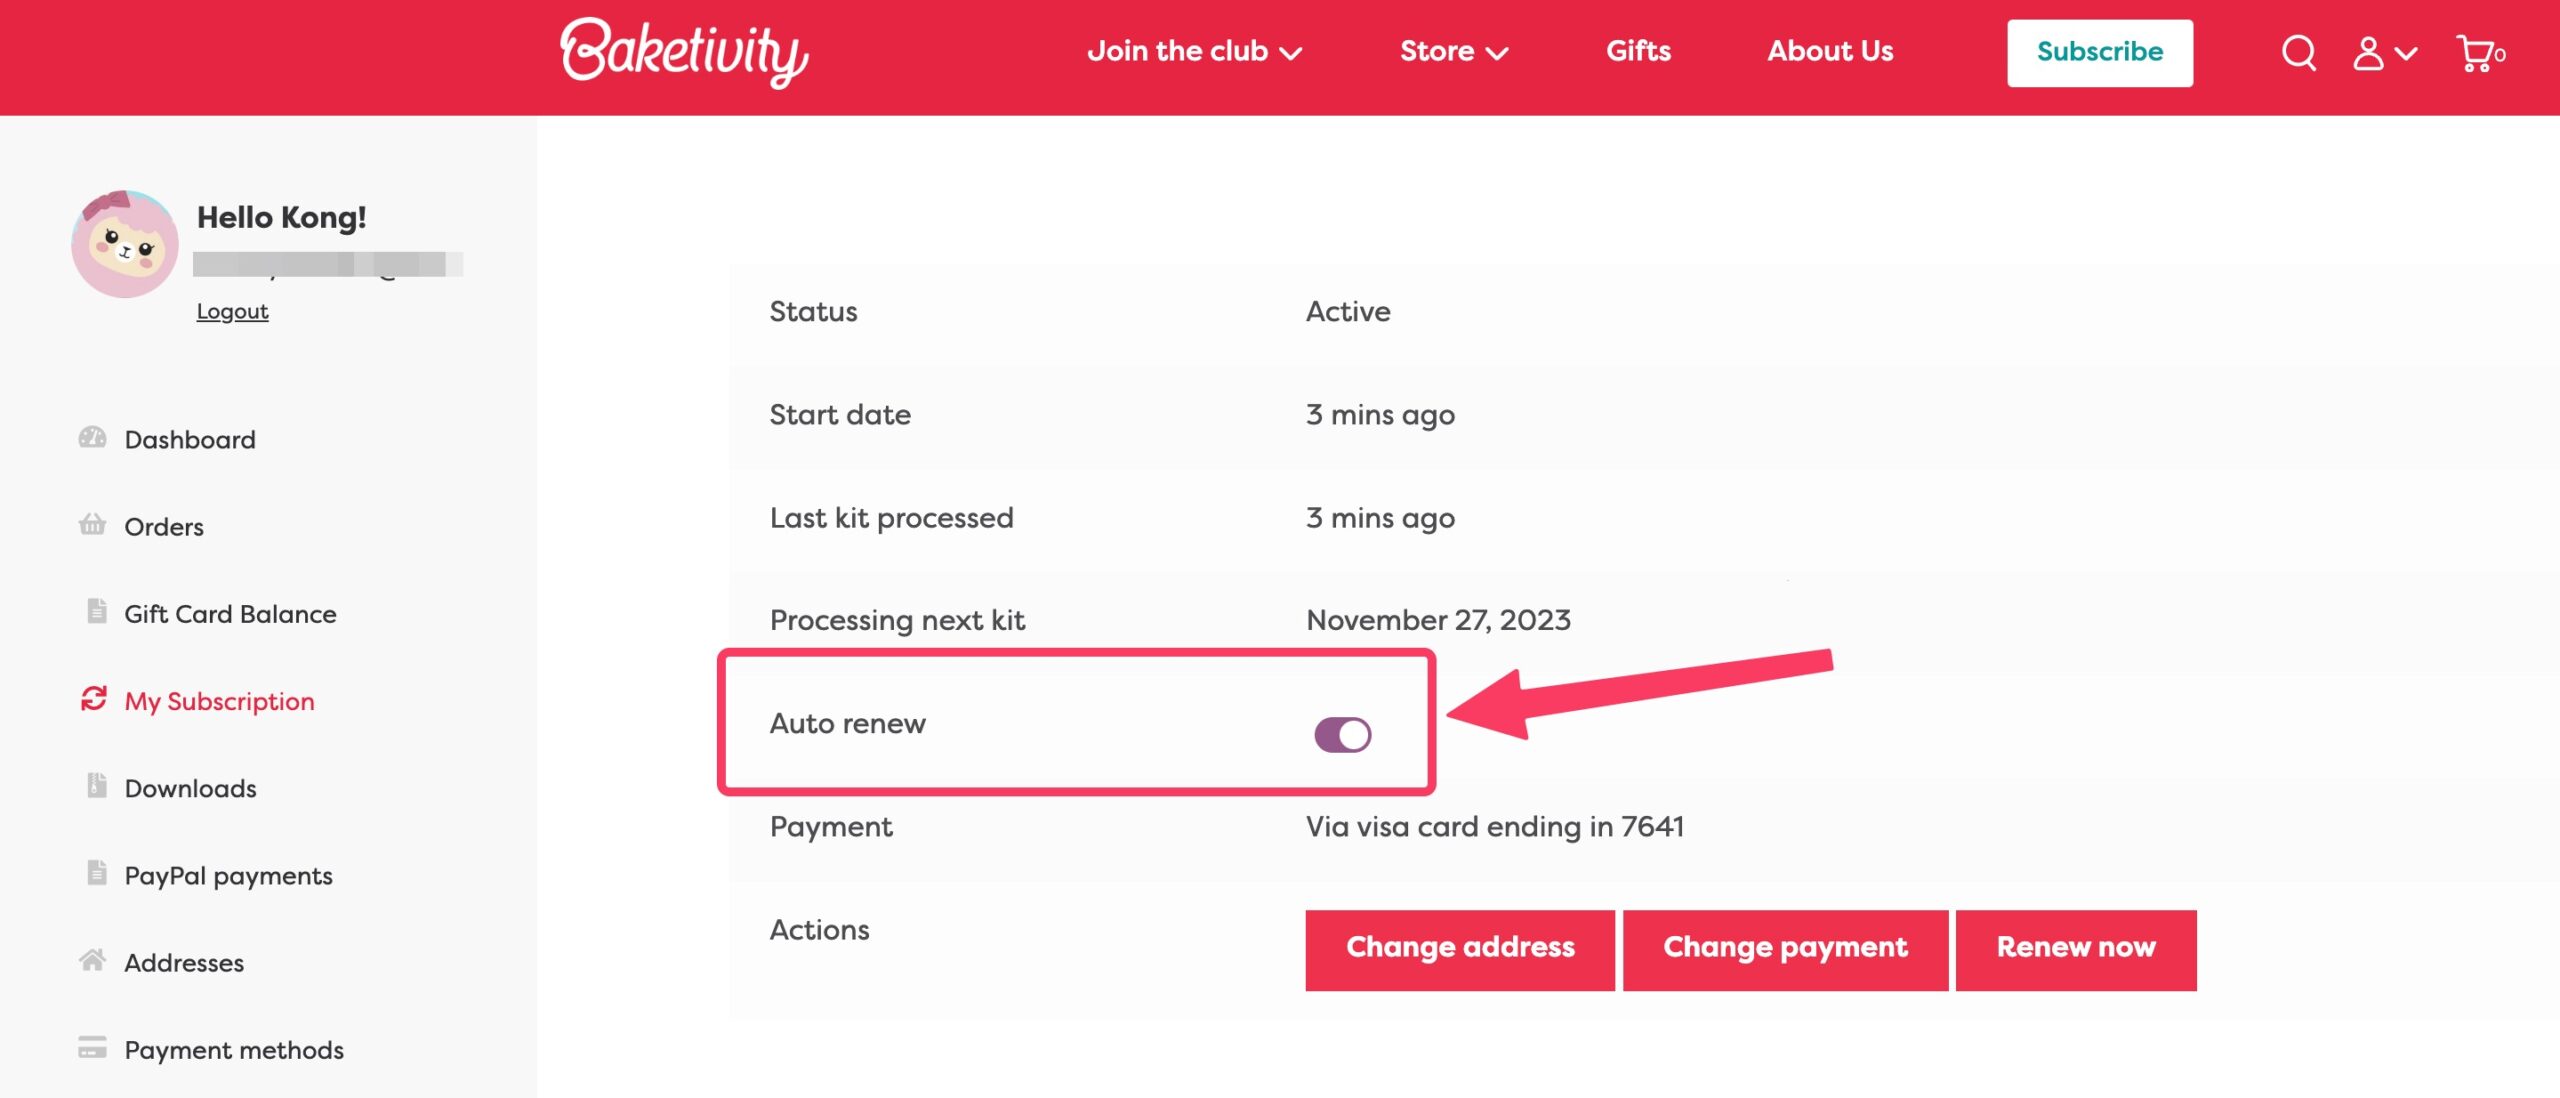Open the user account dropdown

pos(2383,52)
